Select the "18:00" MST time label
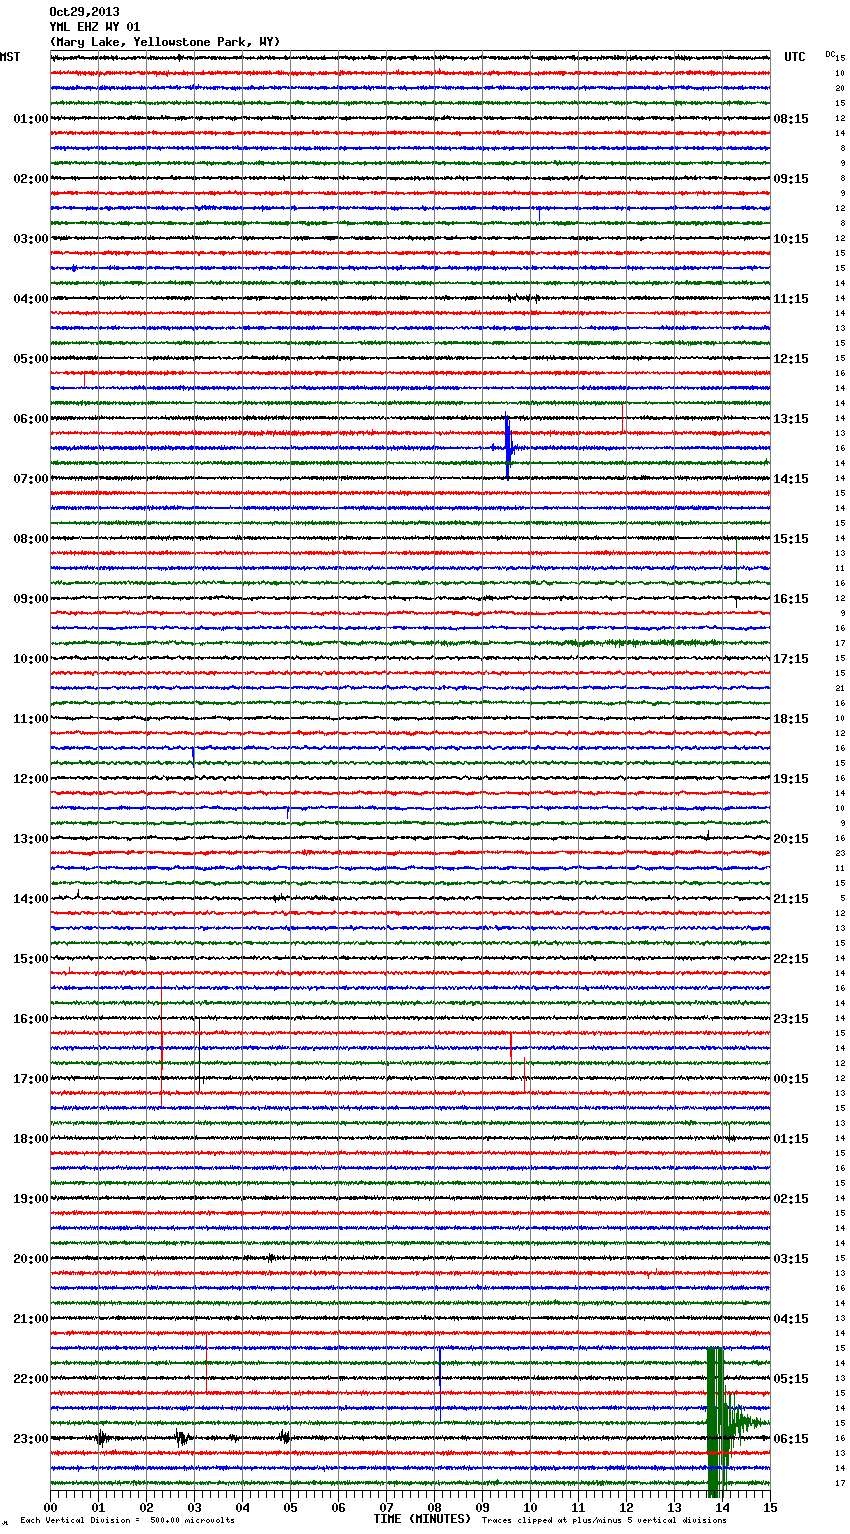850x1534 pixels. 31,1139
